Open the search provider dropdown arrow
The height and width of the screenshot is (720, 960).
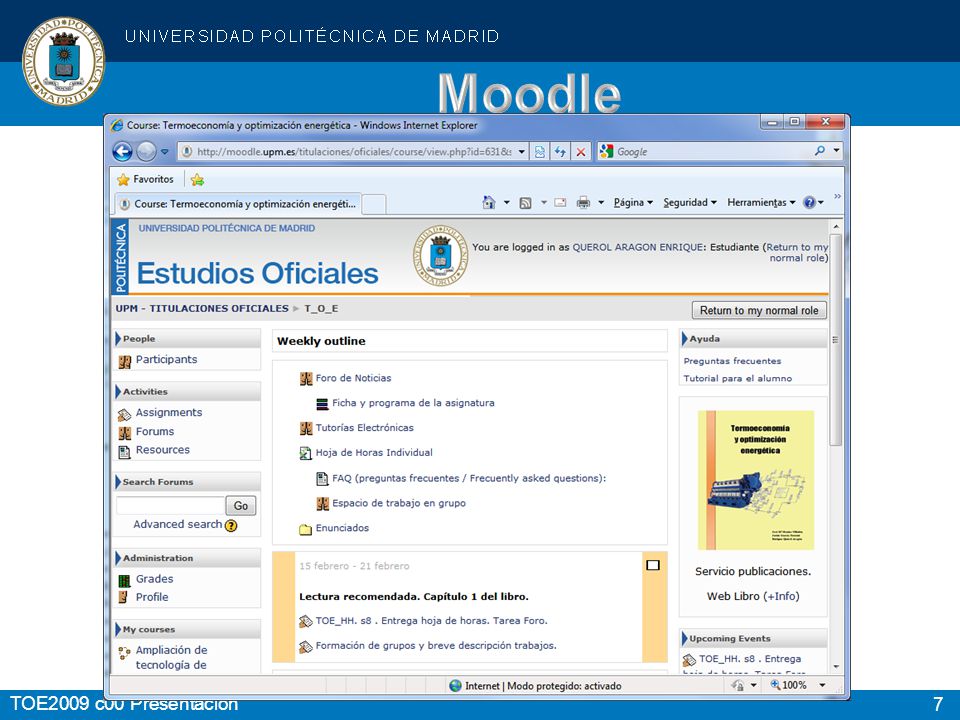(x=836, y=151)
